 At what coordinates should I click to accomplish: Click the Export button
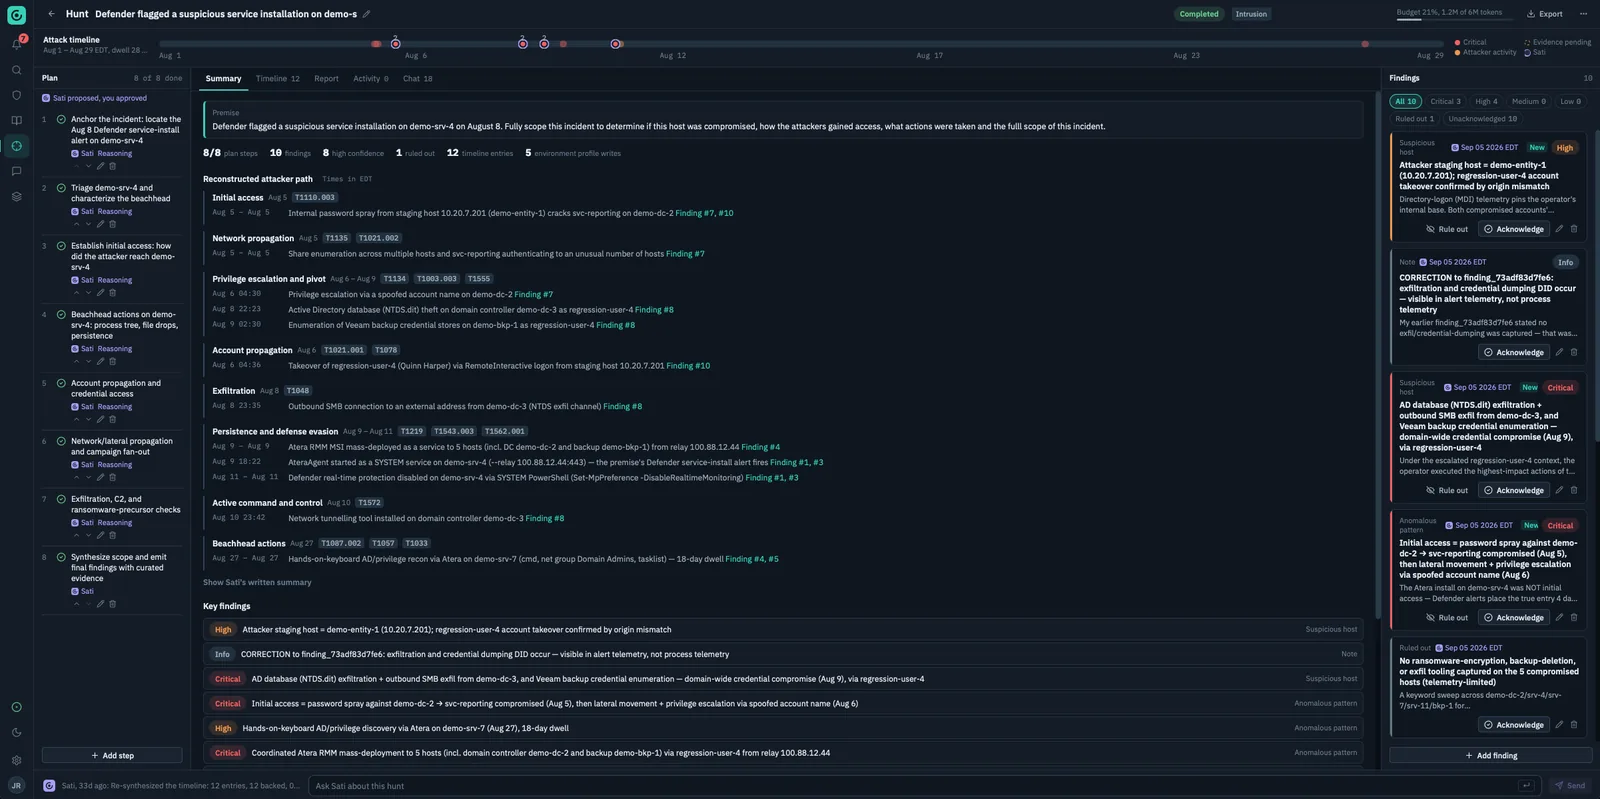[x=1545, y=14]
